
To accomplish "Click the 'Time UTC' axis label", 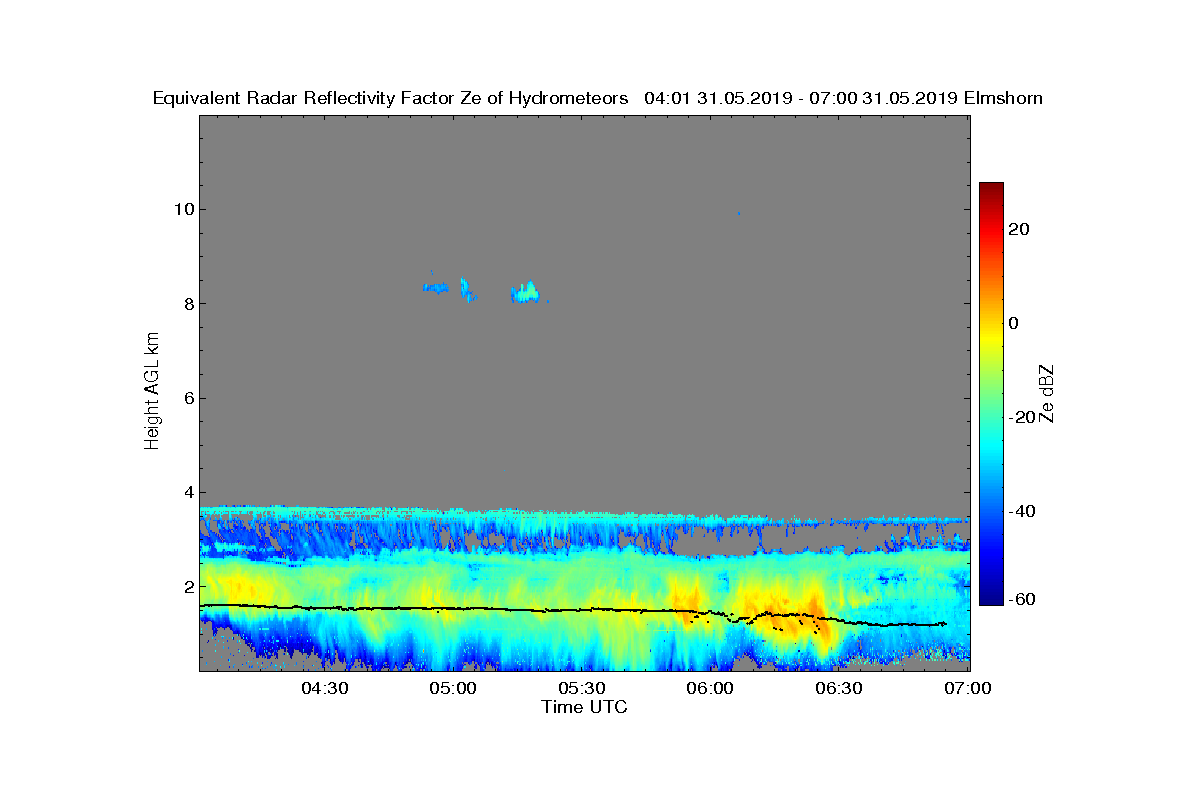I will coord(585,707).
